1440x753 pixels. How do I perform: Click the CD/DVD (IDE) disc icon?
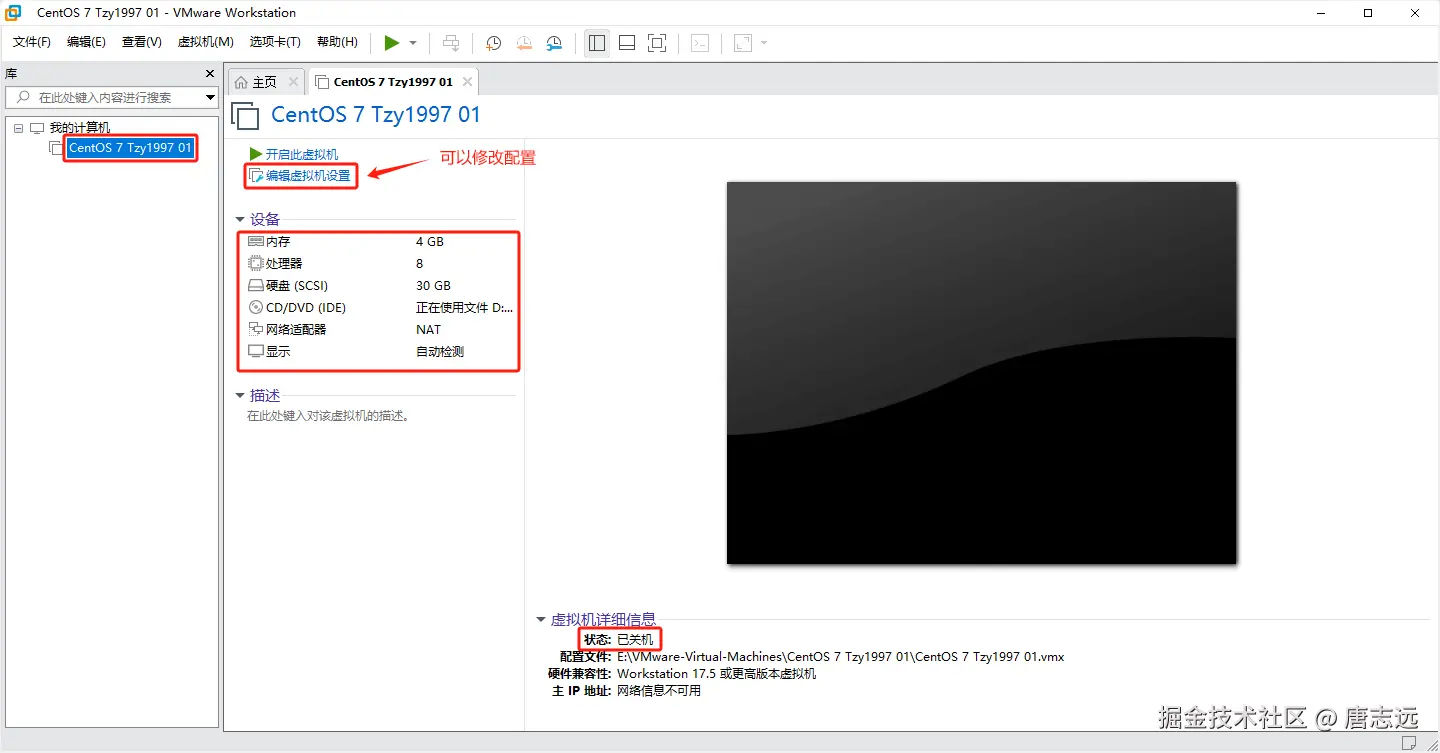(x=256, y=308)
